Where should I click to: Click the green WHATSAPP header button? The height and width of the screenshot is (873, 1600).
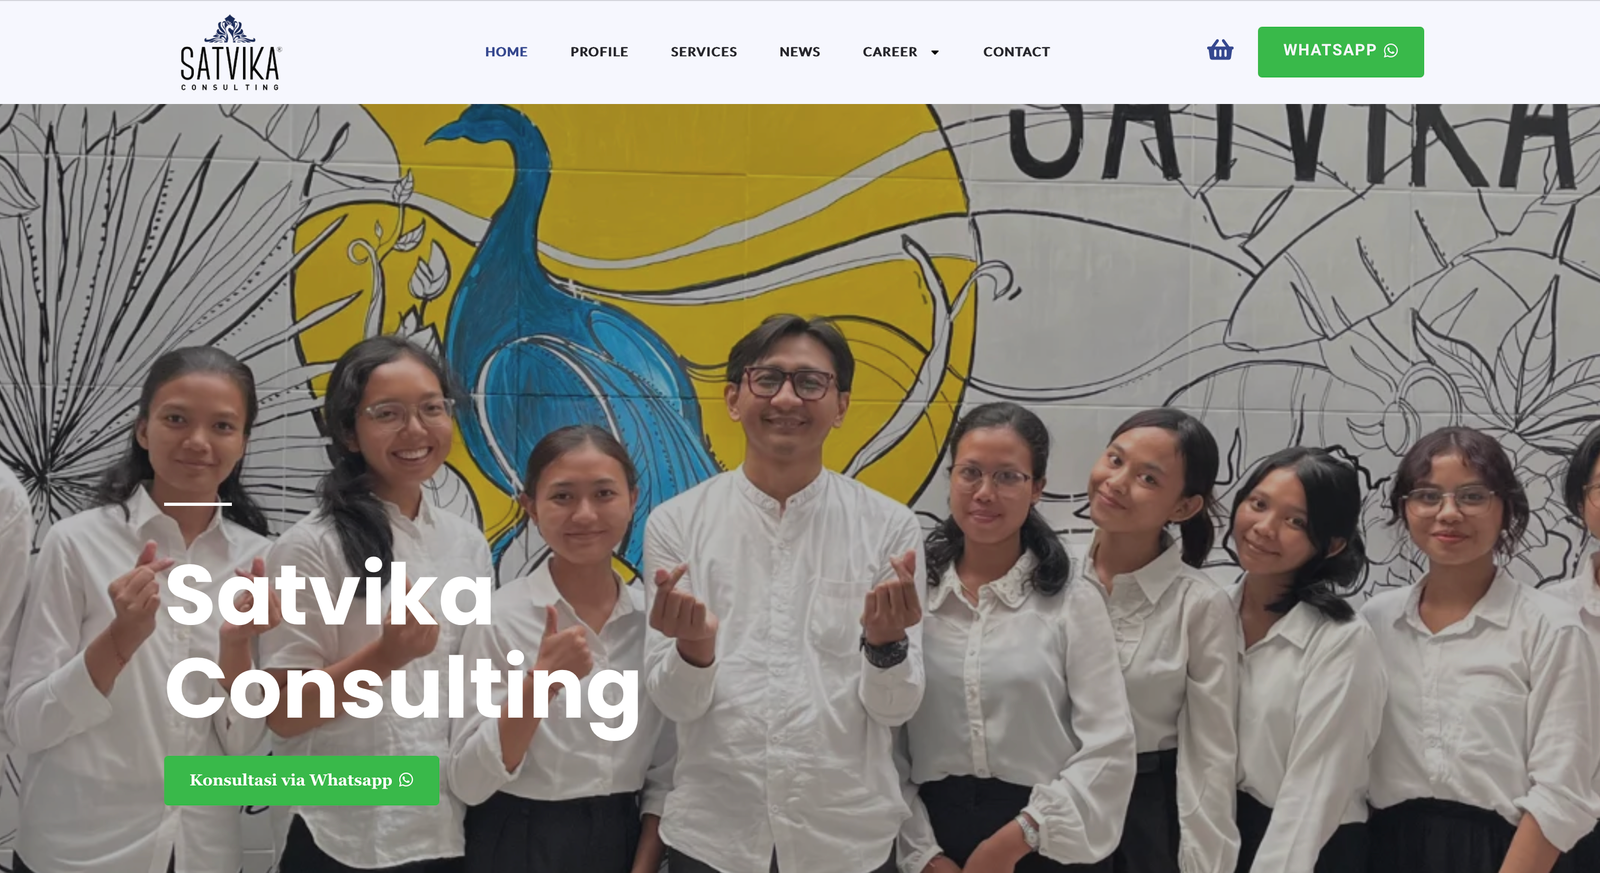click(x=1341, y=52)
